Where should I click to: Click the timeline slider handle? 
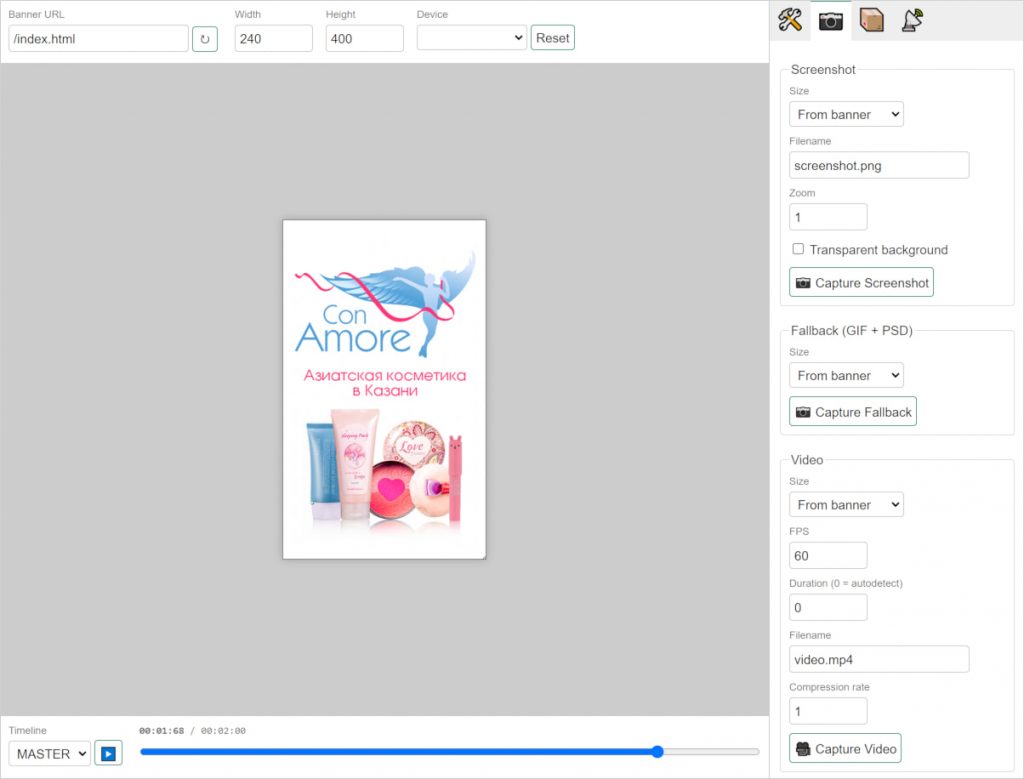(x=658, y=752)
